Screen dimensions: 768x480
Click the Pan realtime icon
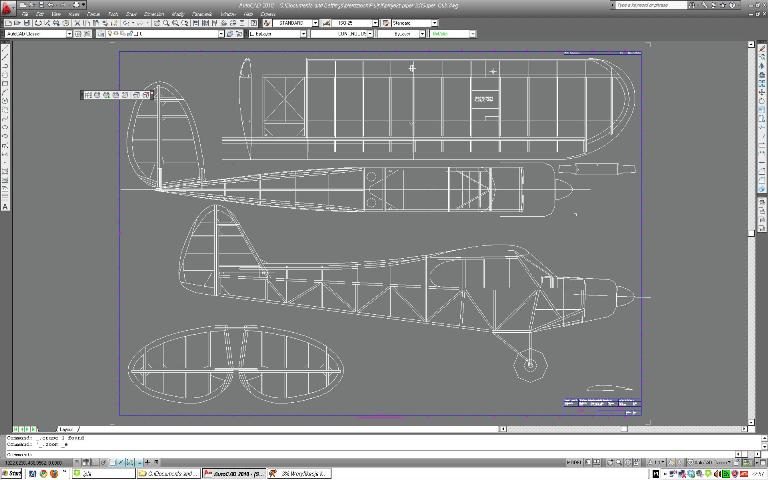click(x=157, y=23)
